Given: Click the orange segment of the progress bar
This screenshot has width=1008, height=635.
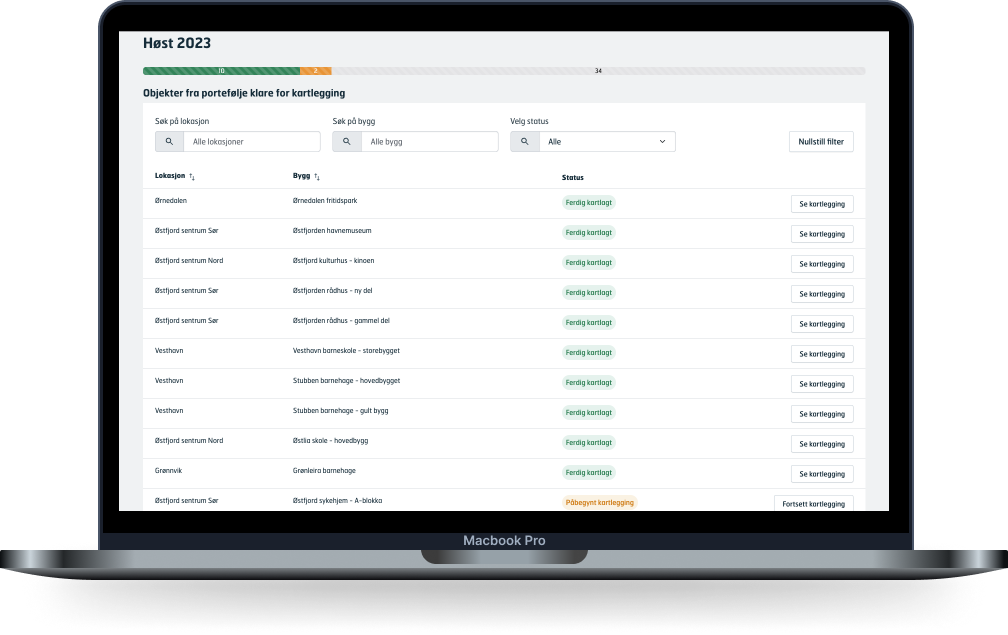Looking at the screenshot, I should click(x=315, y=71).
